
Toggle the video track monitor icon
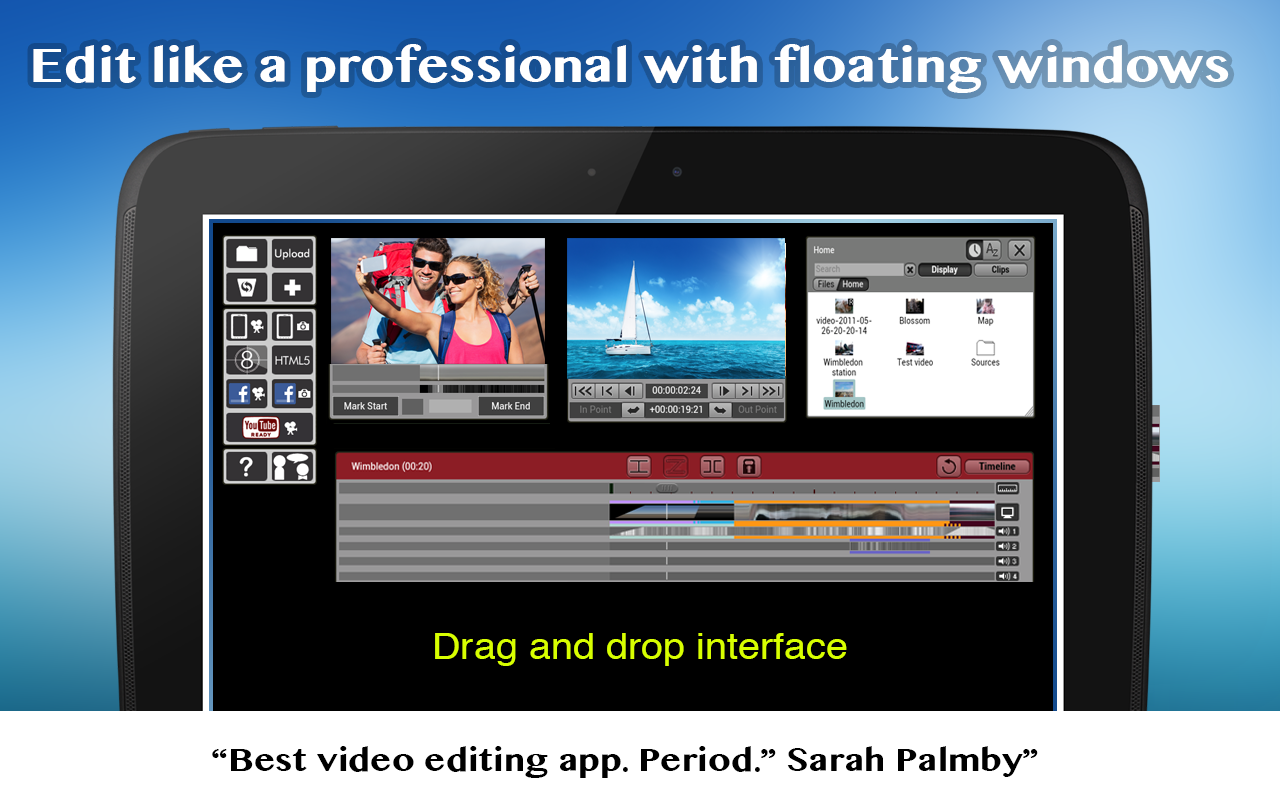pos(1007,512)
